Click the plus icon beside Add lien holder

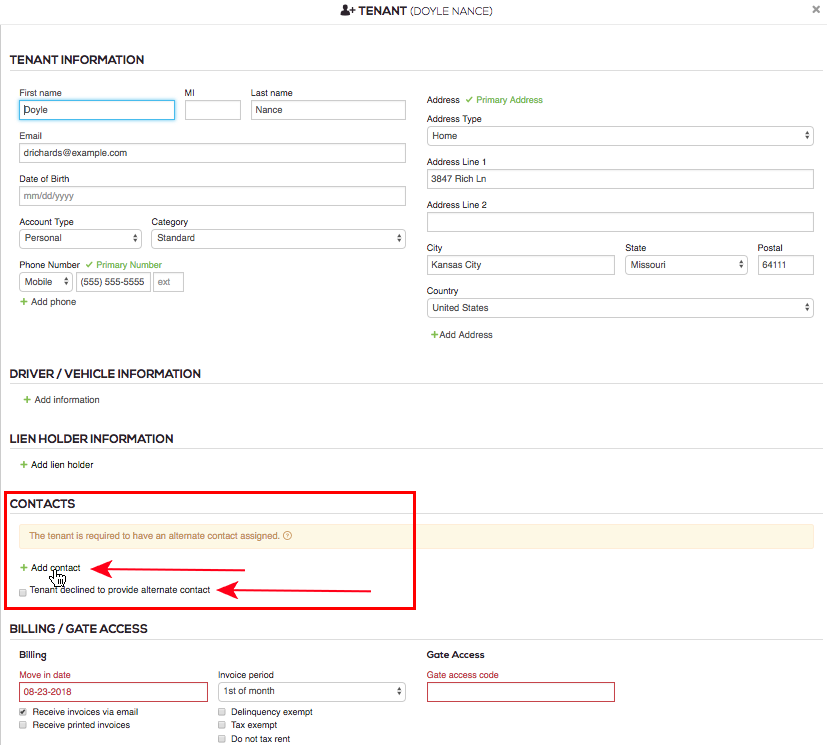tap(24, 465)
